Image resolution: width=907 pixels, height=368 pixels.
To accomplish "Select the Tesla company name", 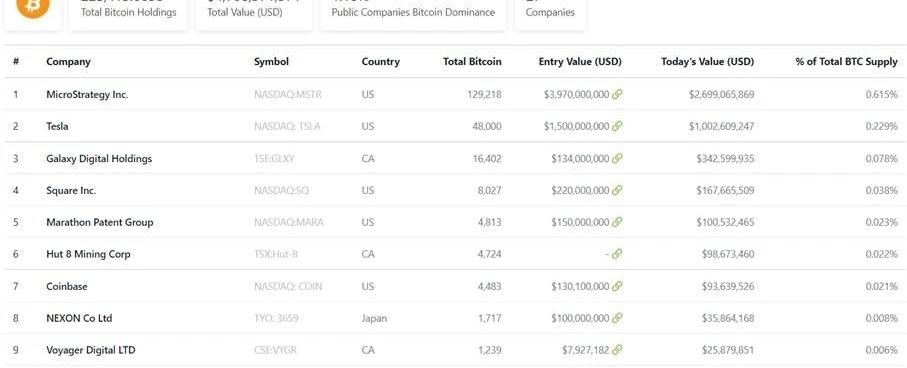I will [57, 126].
